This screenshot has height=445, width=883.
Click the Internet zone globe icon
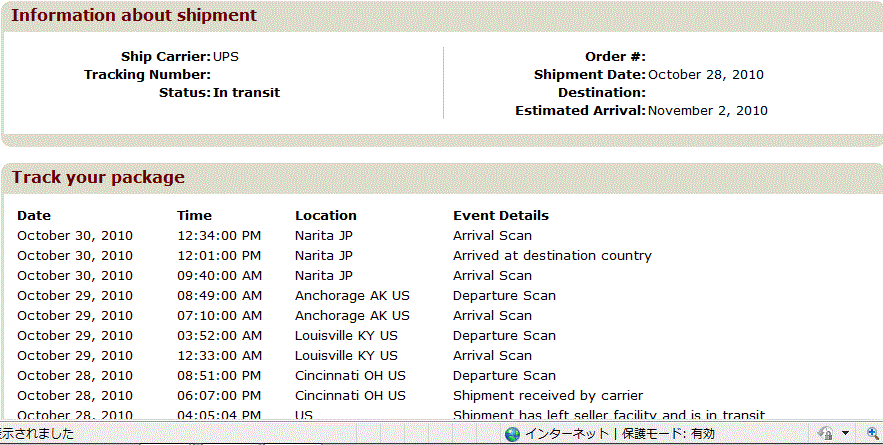pos(512,434)
